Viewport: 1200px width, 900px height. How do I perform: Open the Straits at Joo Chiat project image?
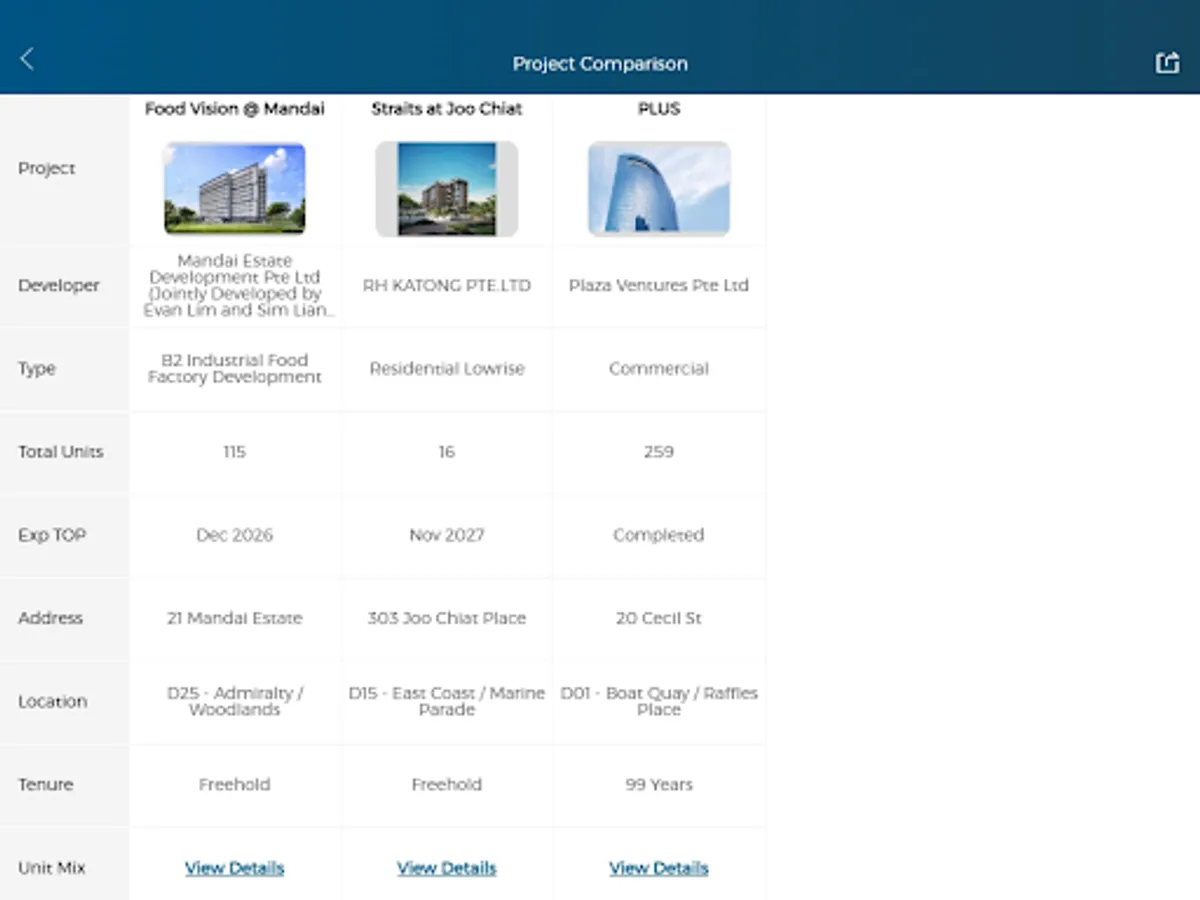click(x=446, y=189)
